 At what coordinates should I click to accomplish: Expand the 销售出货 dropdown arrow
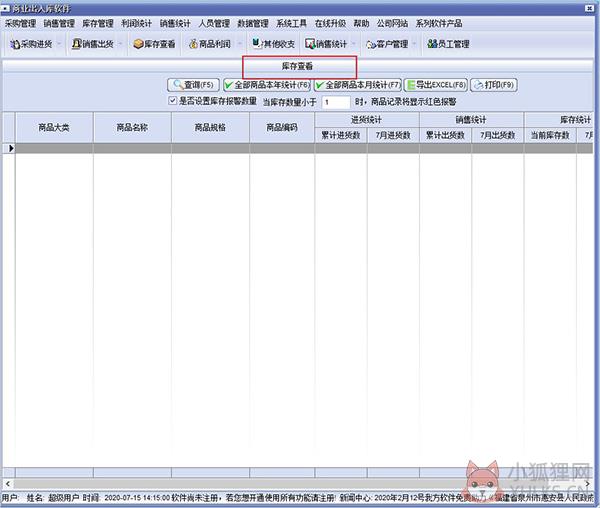coord(120,44)
